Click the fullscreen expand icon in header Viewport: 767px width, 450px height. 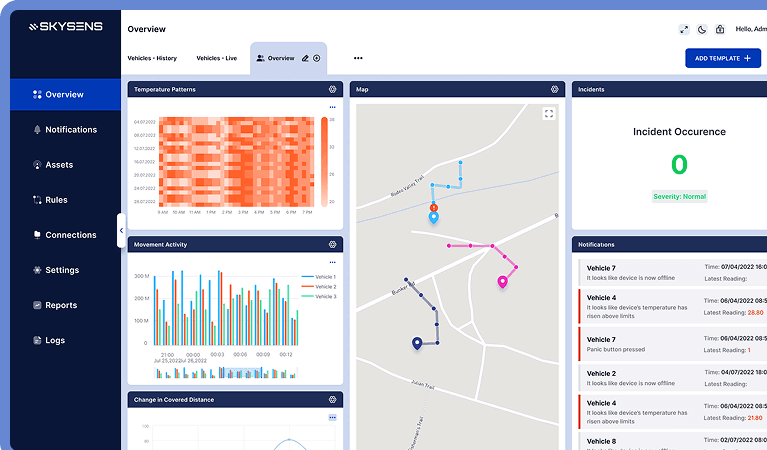(x=684, y=30)
